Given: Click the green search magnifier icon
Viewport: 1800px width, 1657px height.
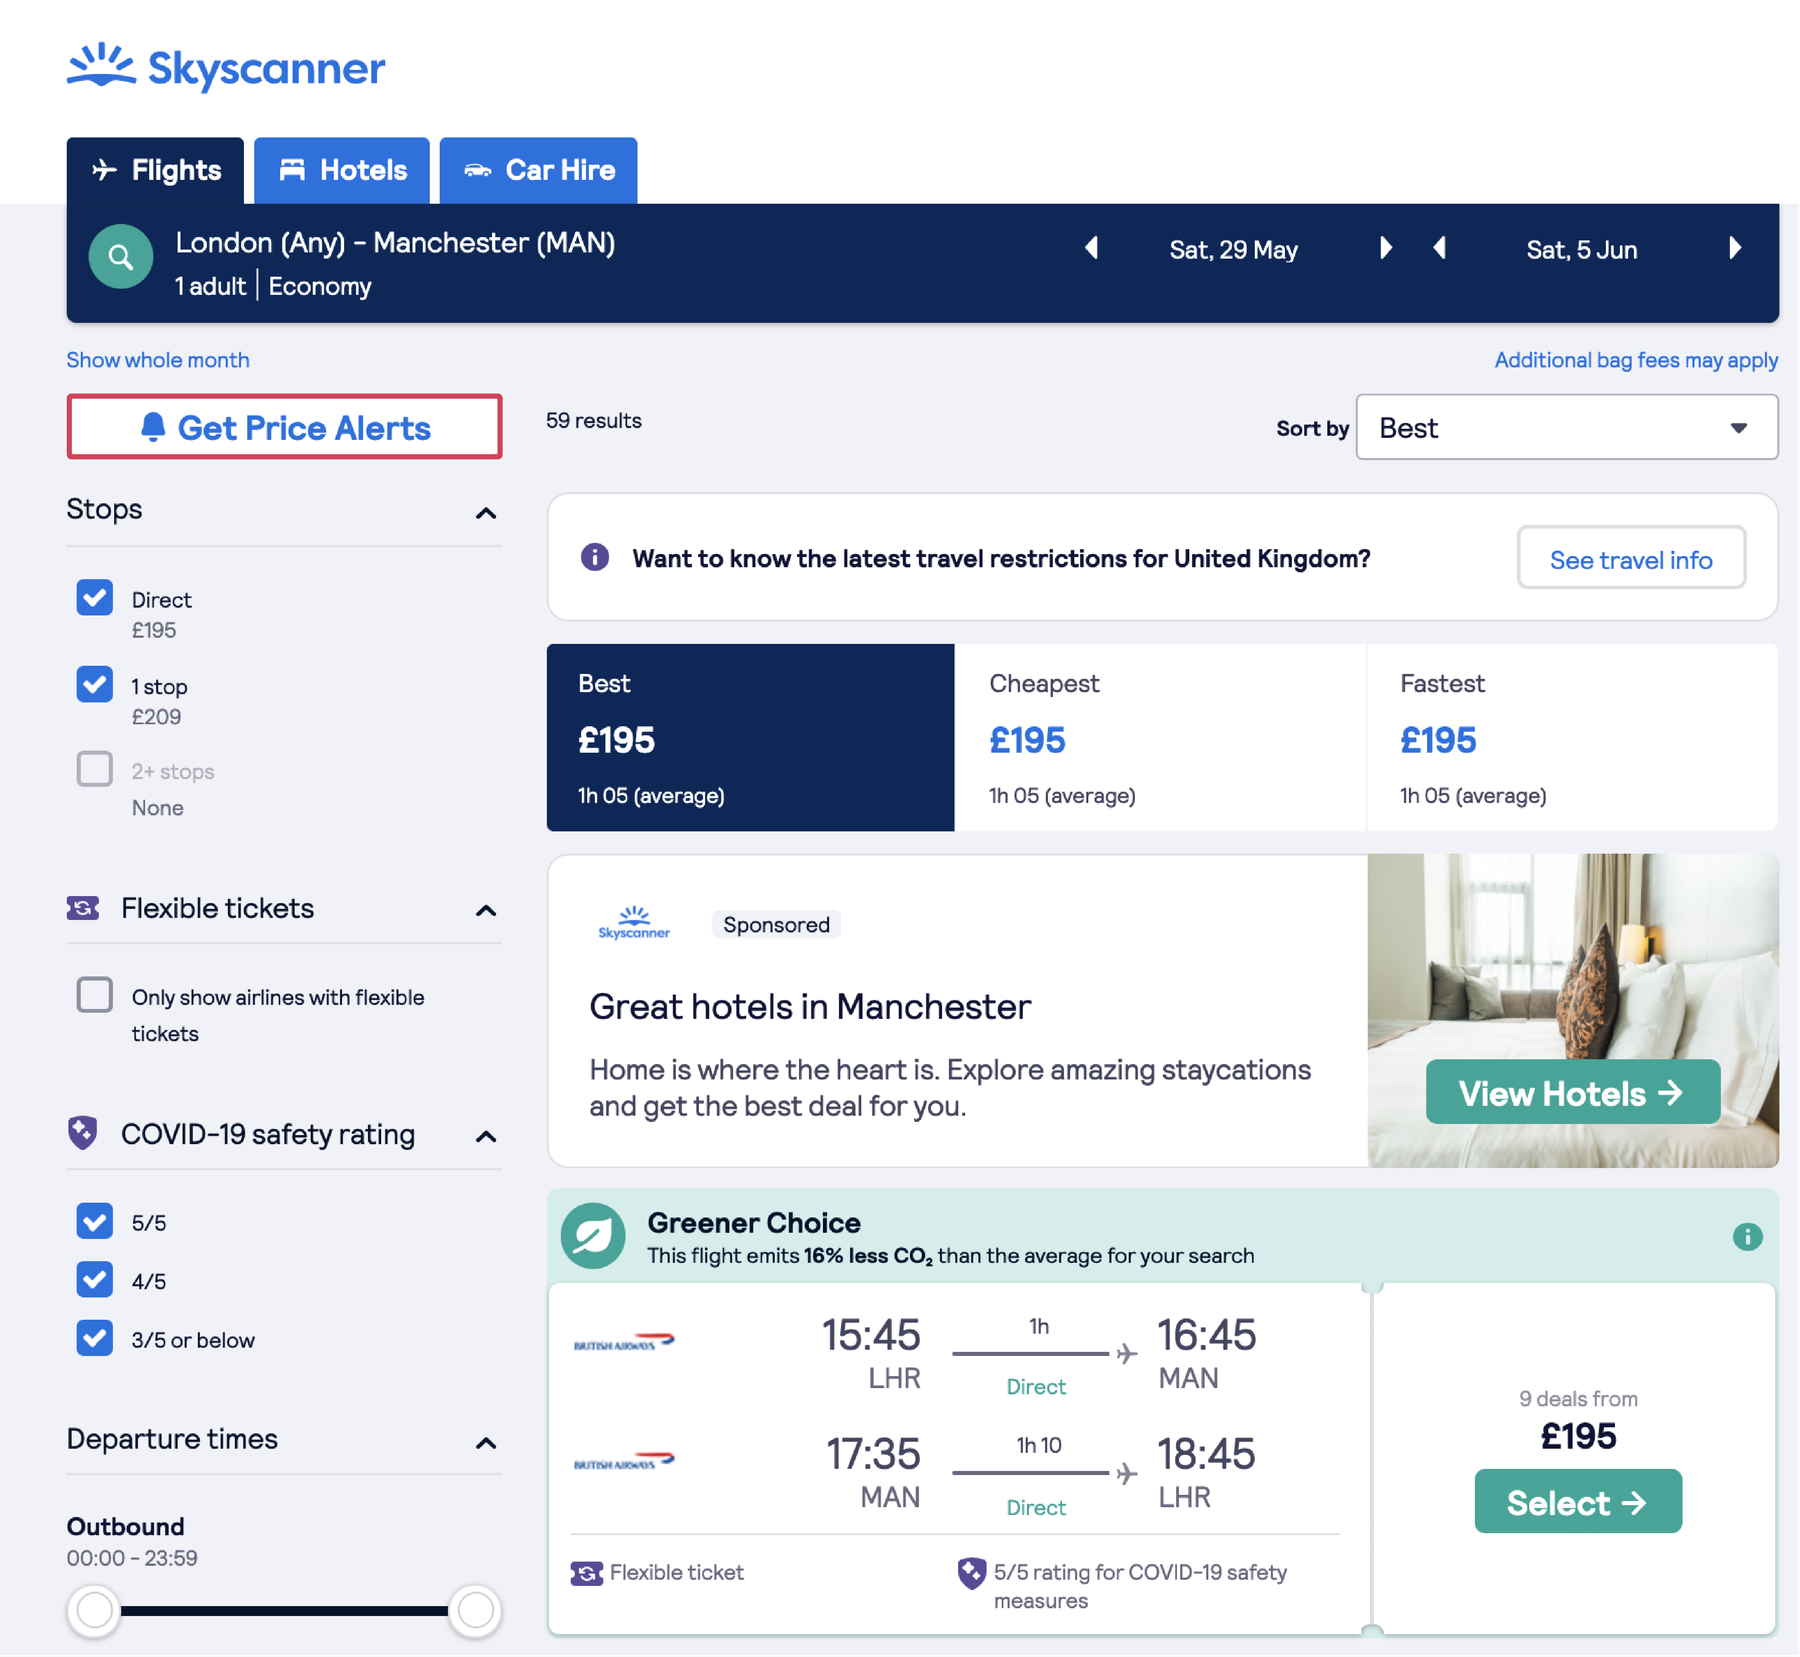Looking at the screenshot, I should (x=121, y=257).
